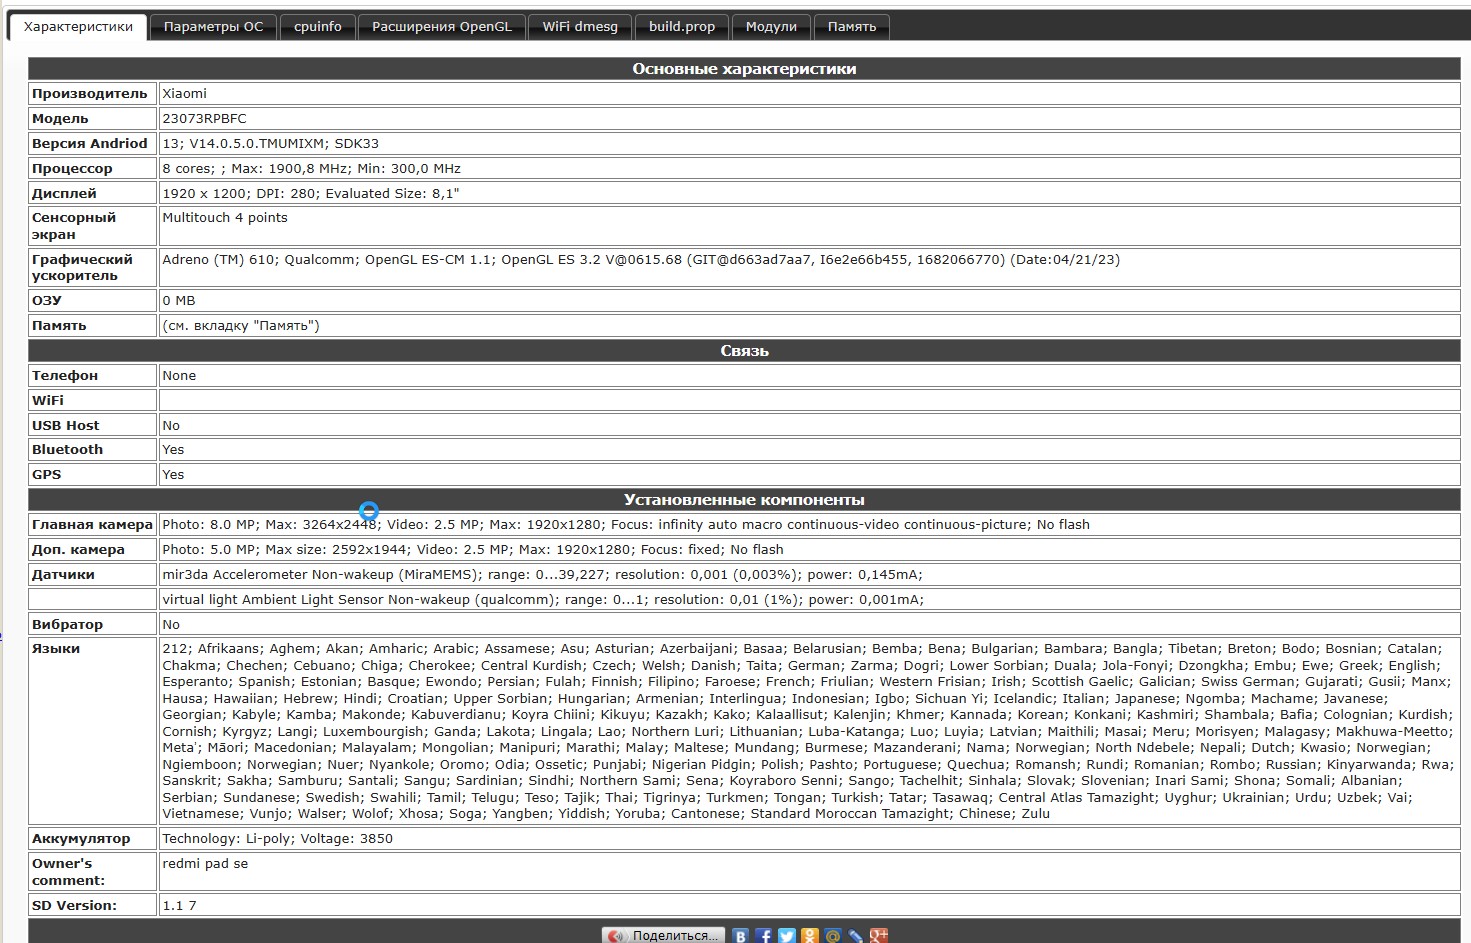Click the Графический ускоритель row label
This screenshot has width=1471, height=943.
(82, 267)
